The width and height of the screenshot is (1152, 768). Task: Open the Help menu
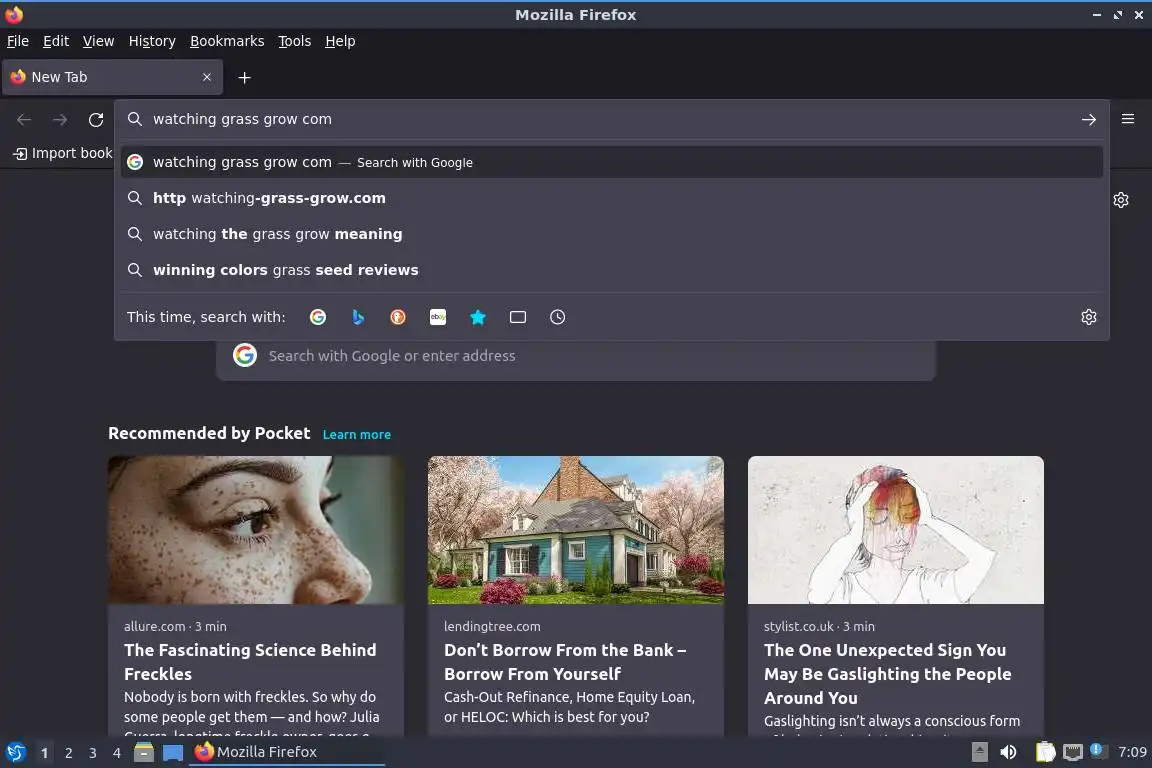[340, 41]
